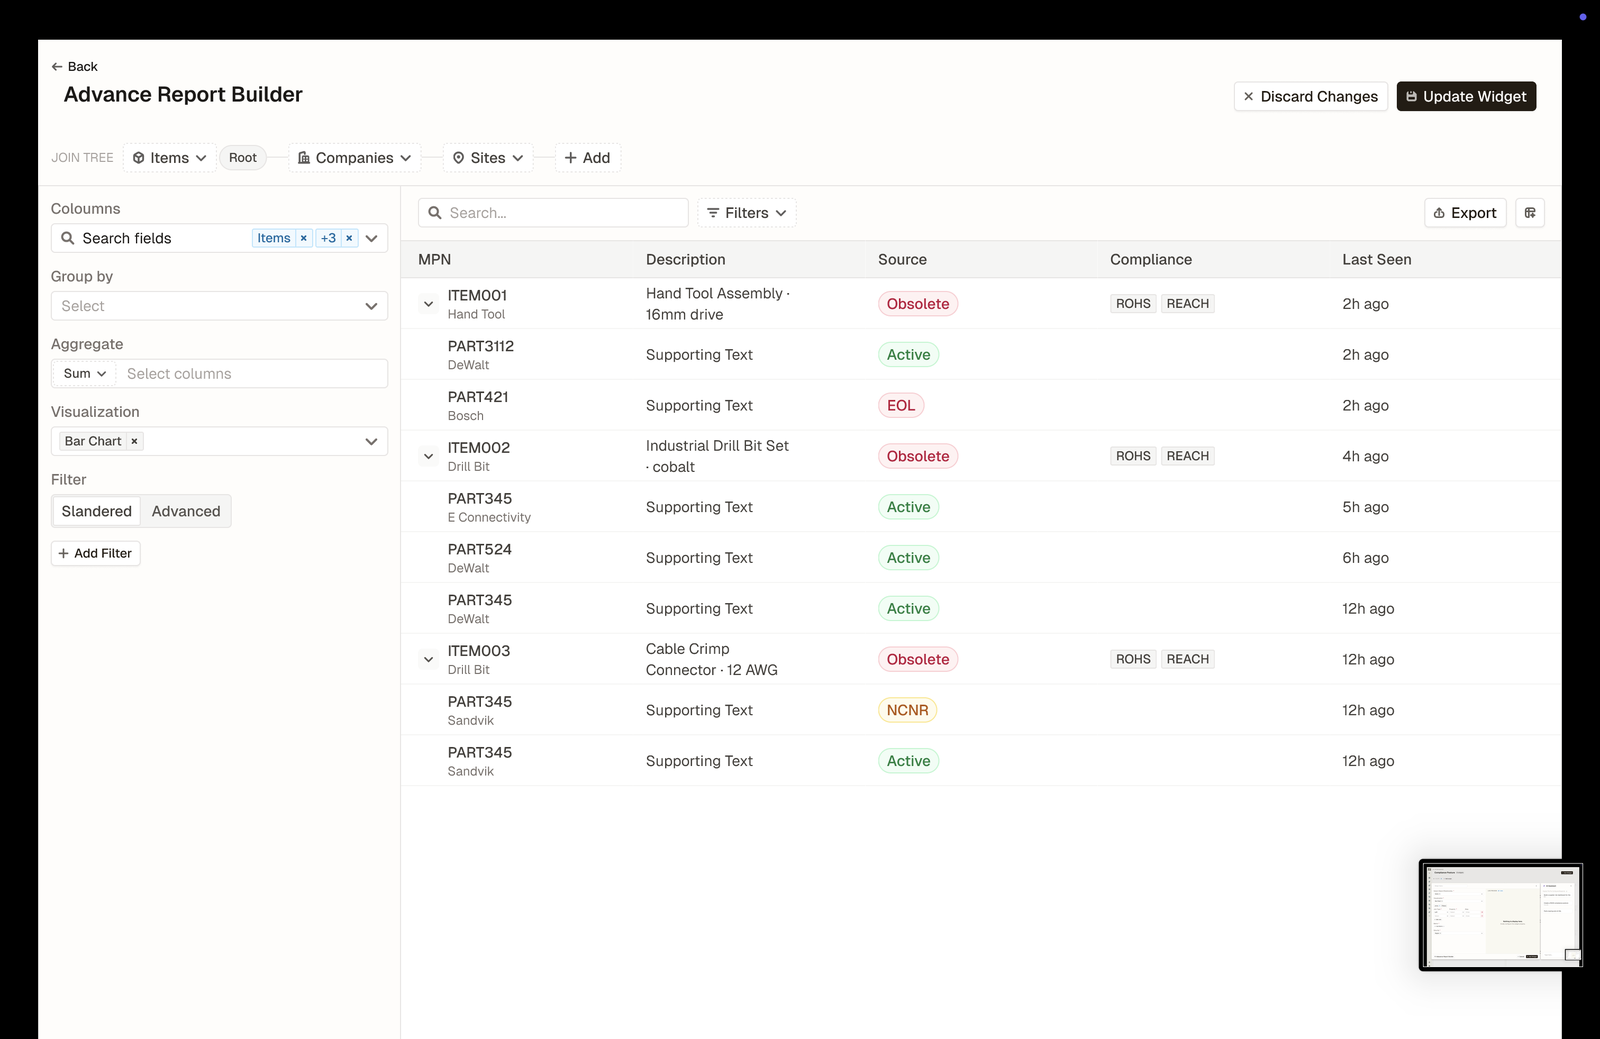
Task: Click the Select columns aggregate field
Action: [x=252, y=373]
